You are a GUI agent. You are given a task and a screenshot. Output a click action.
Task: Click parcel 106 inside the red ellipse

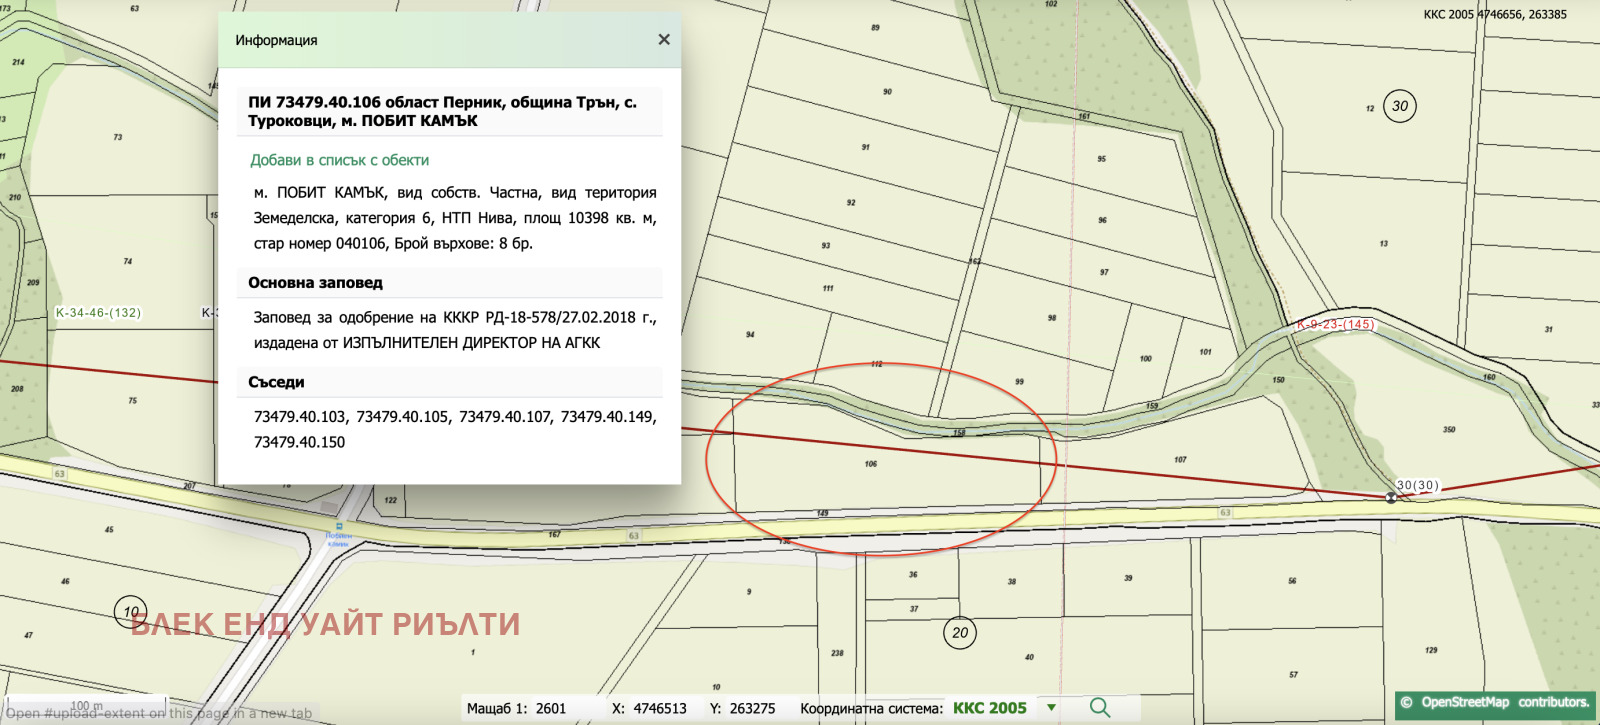(x=871, y=464)
